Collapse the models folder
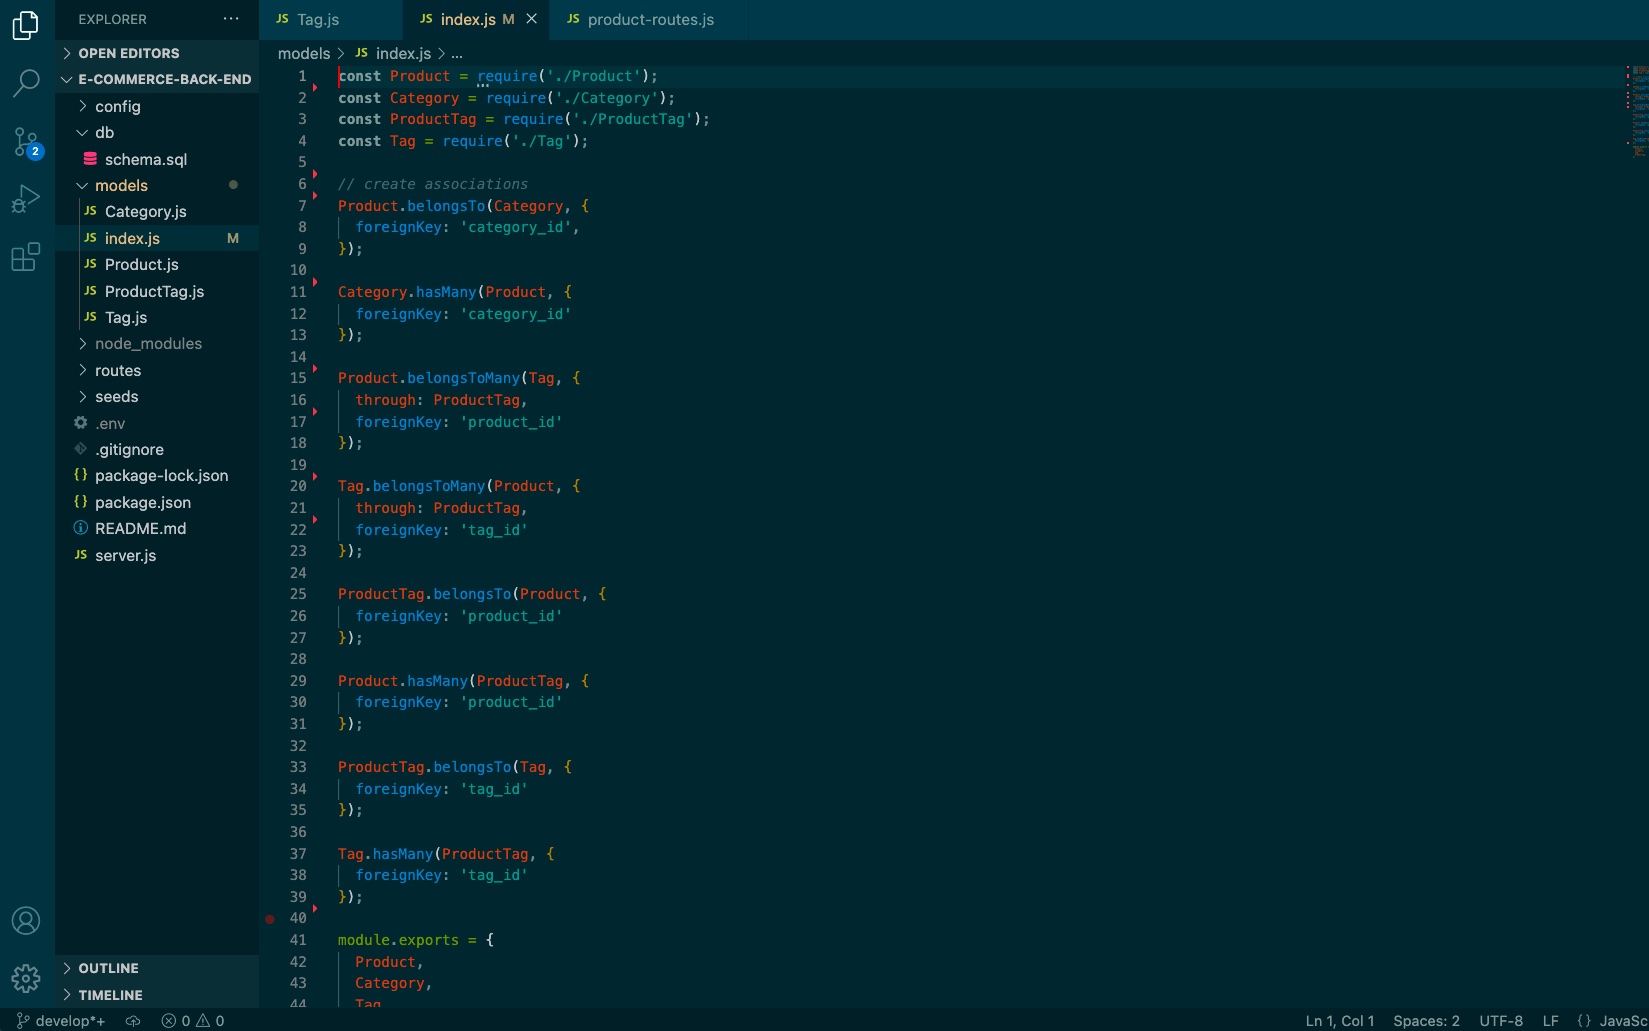This screenshot has height=1031, width=1649. tap(157, 185)
